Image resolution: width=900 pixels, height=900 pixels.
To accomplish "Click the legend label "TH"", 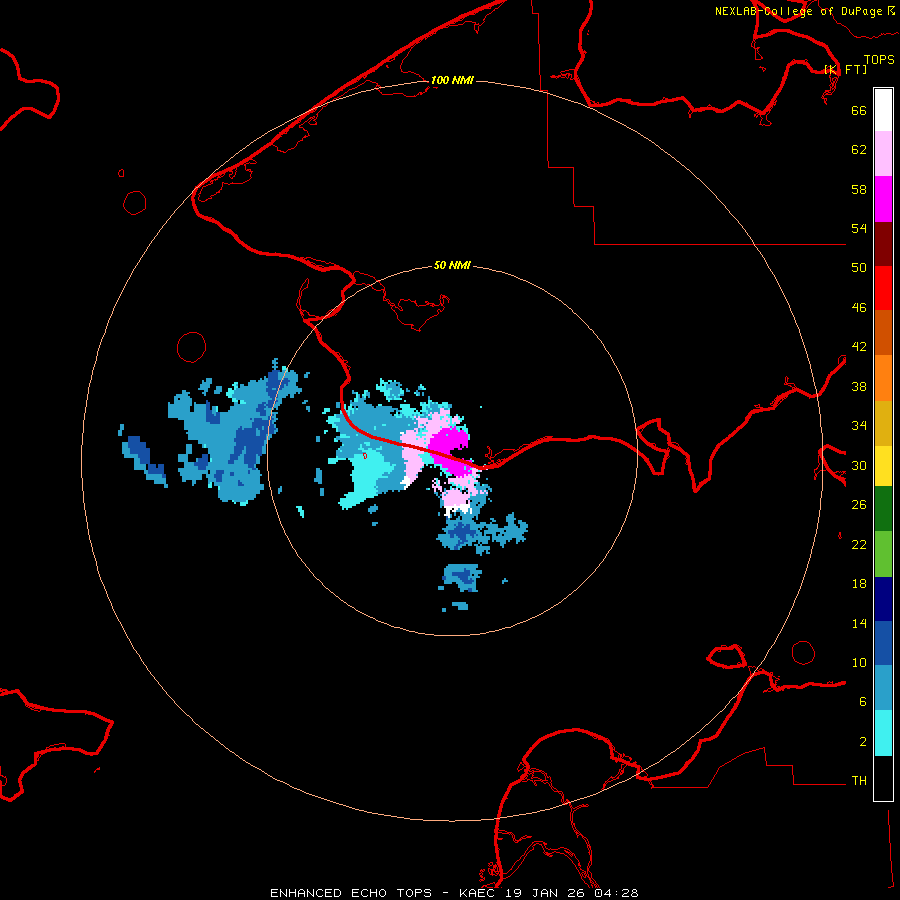I will click(859, 781).
